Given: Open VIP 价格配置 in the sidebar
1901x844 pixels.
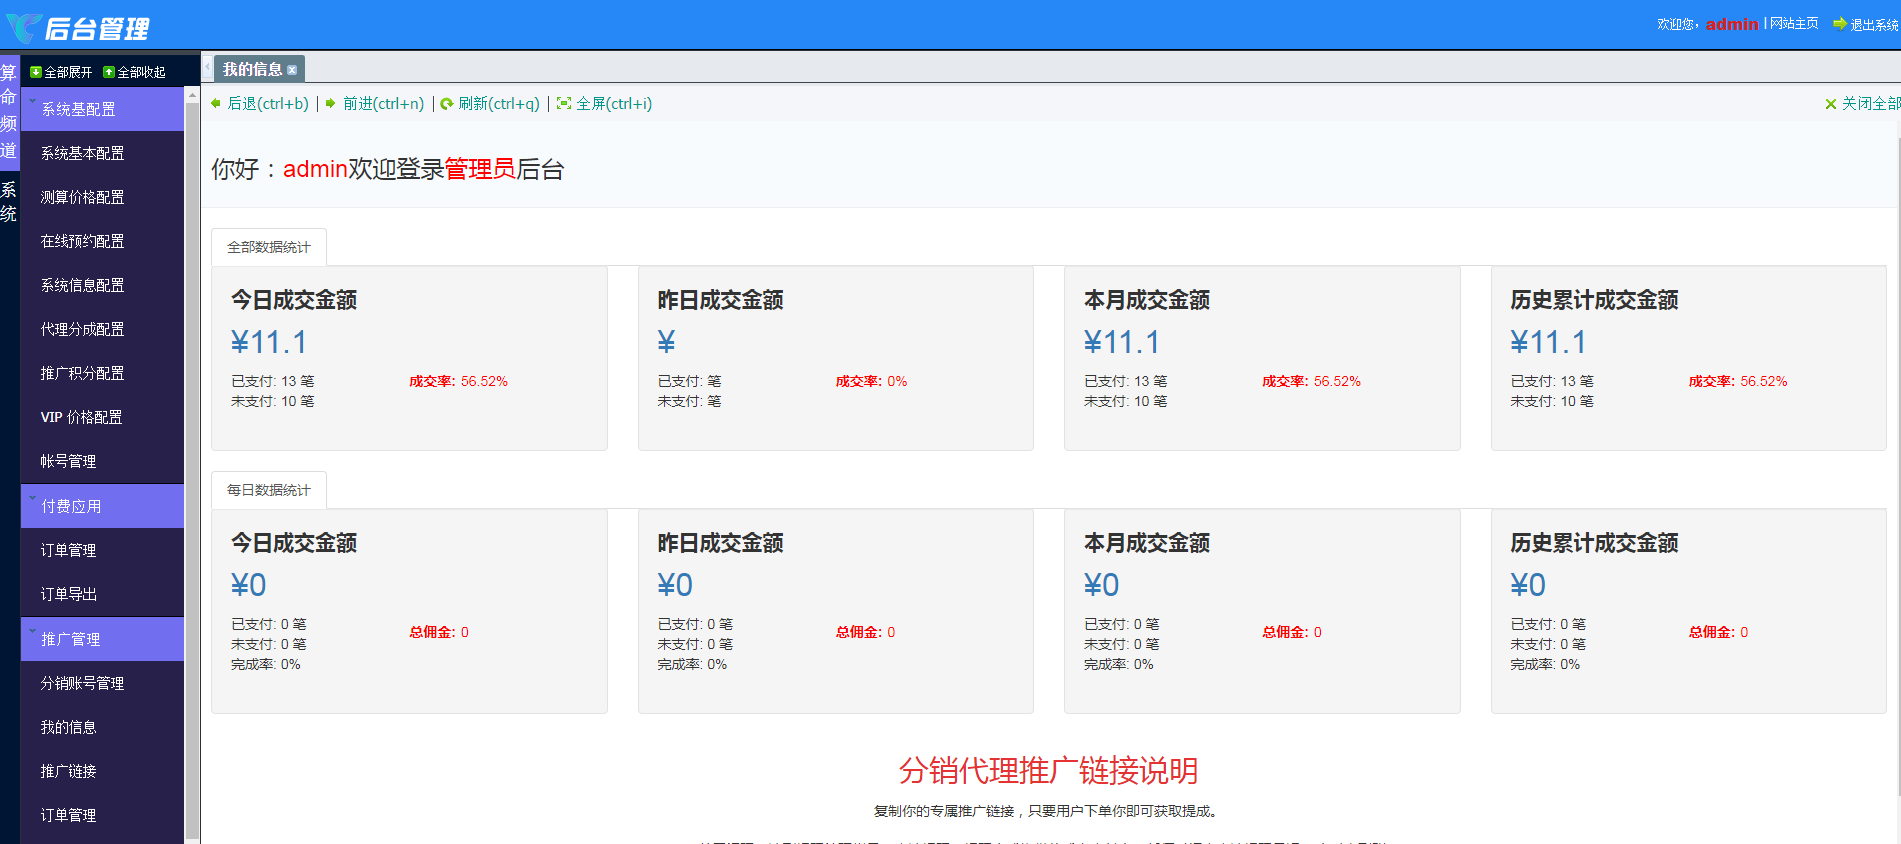Looking at the screenshot, I should (81, 417).
